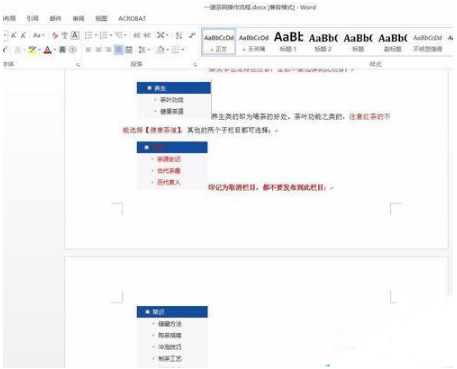This screenshot has width=457, height=369.
Task: Apply paragraph shading with the paint bucket
Action: pyautogui.click(x=161, y=50)
